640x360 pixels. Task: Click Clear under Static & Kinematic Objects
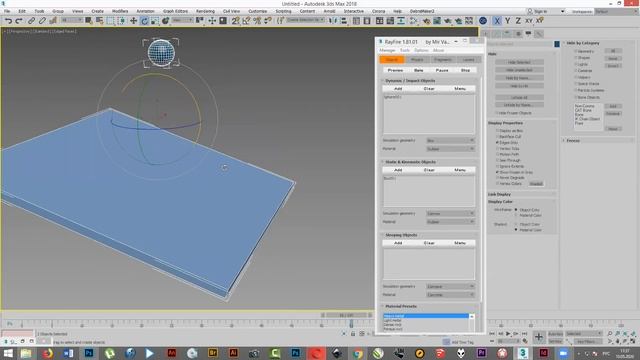click(x=429, y=170)
